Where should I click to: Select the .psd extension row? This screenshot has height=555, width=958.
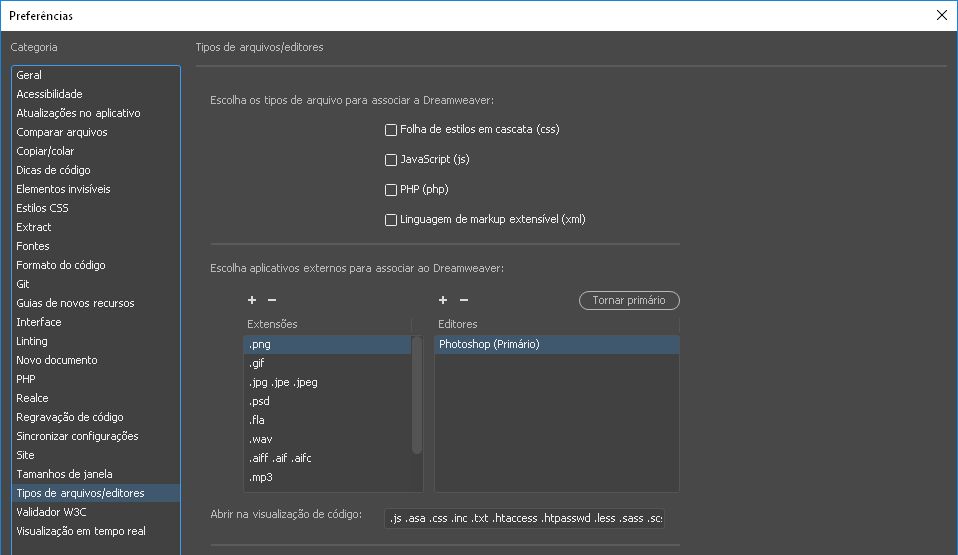327,401
